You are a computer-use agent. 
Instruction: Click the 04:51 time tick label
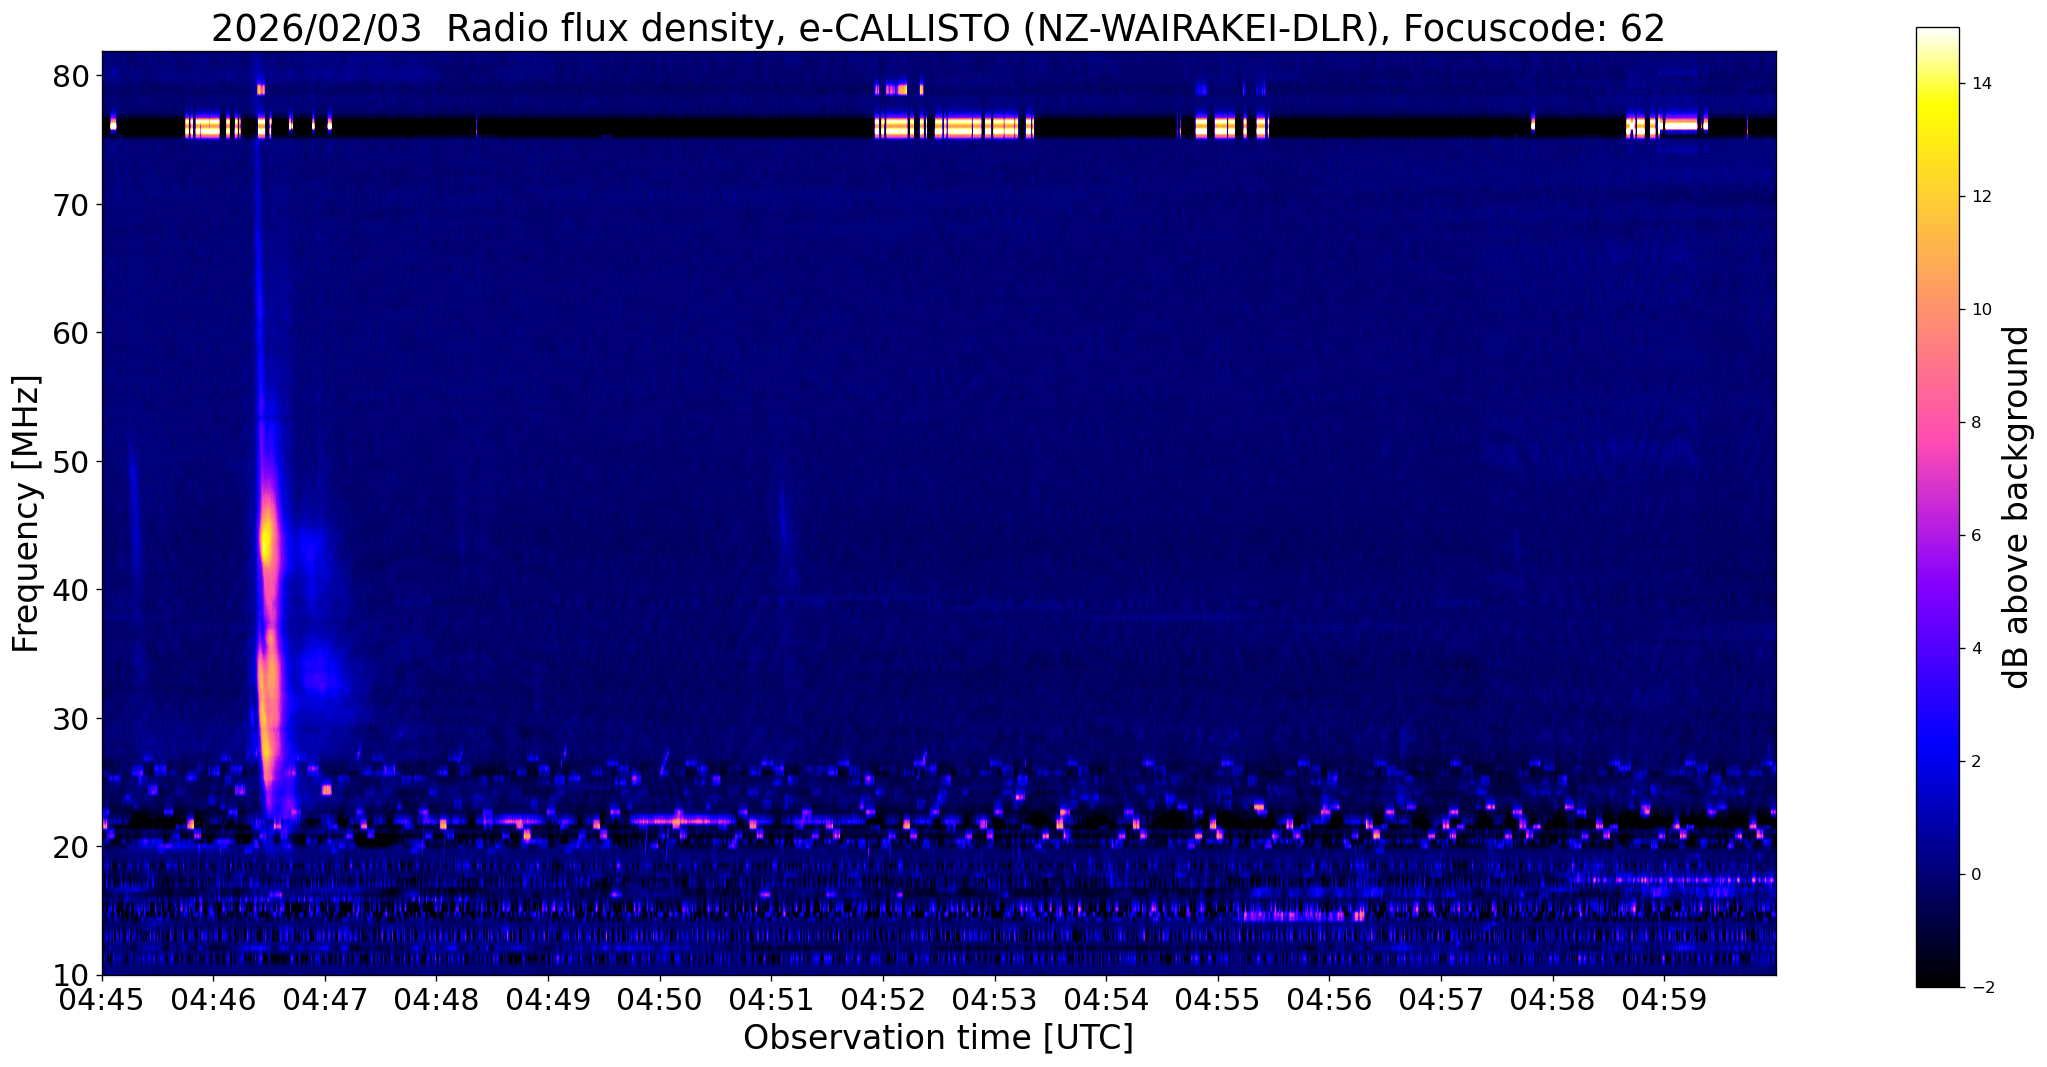(x=770, y=999)
